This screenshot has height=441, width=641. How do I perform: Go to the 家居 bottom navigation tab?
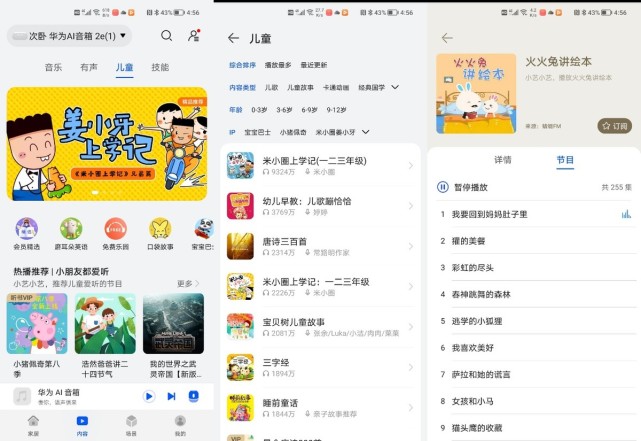(x=33, y=425)
